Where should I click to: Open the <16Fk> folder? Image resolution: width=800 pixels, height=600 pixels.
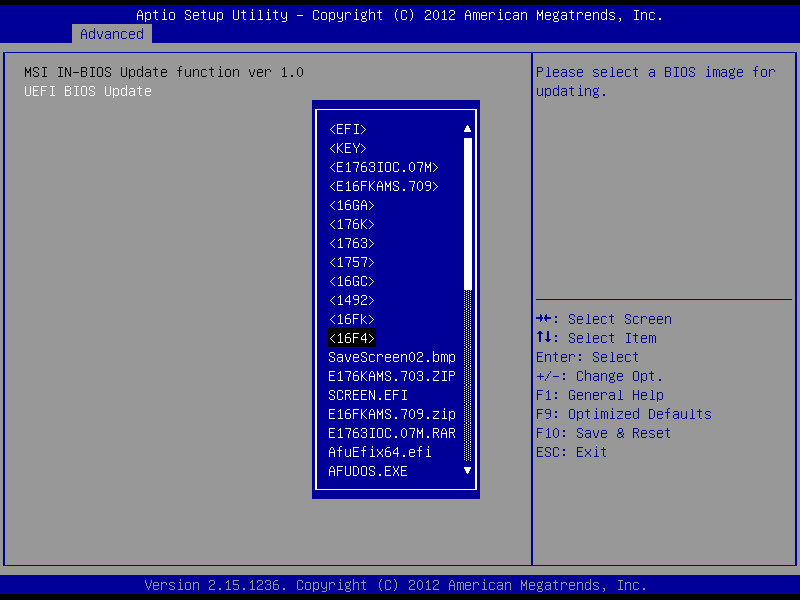click(352, 319)
